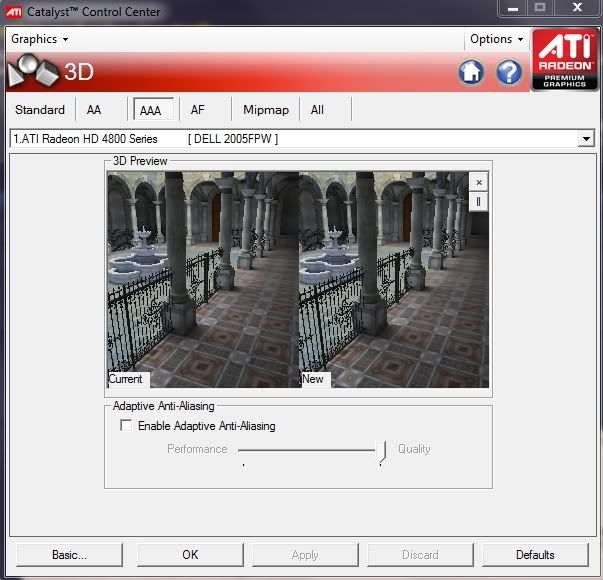This screenshot has height=580, width=603.
Task: Close the 3D preview with the × button
Action: click(x=478, y=182)
